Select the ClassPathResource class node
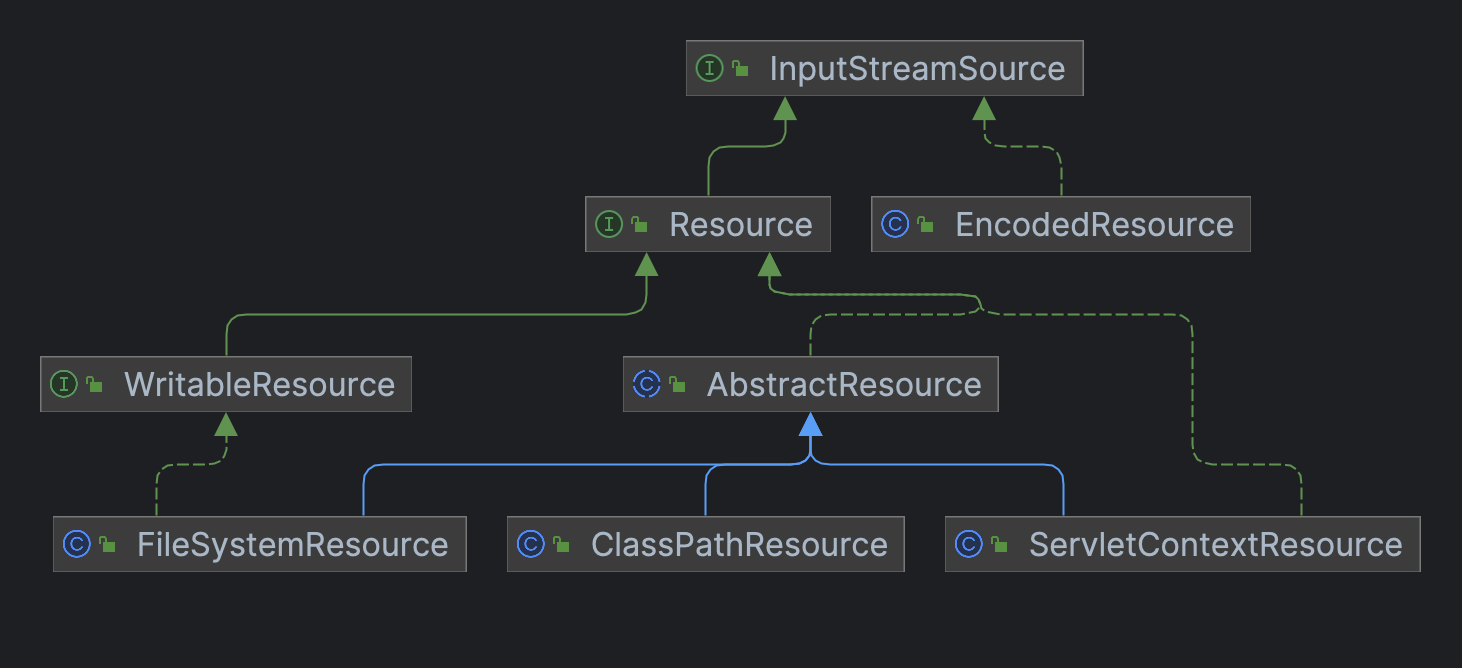Image resolution: width=1462 pixels, height=668 pixels. pos(705,544)
